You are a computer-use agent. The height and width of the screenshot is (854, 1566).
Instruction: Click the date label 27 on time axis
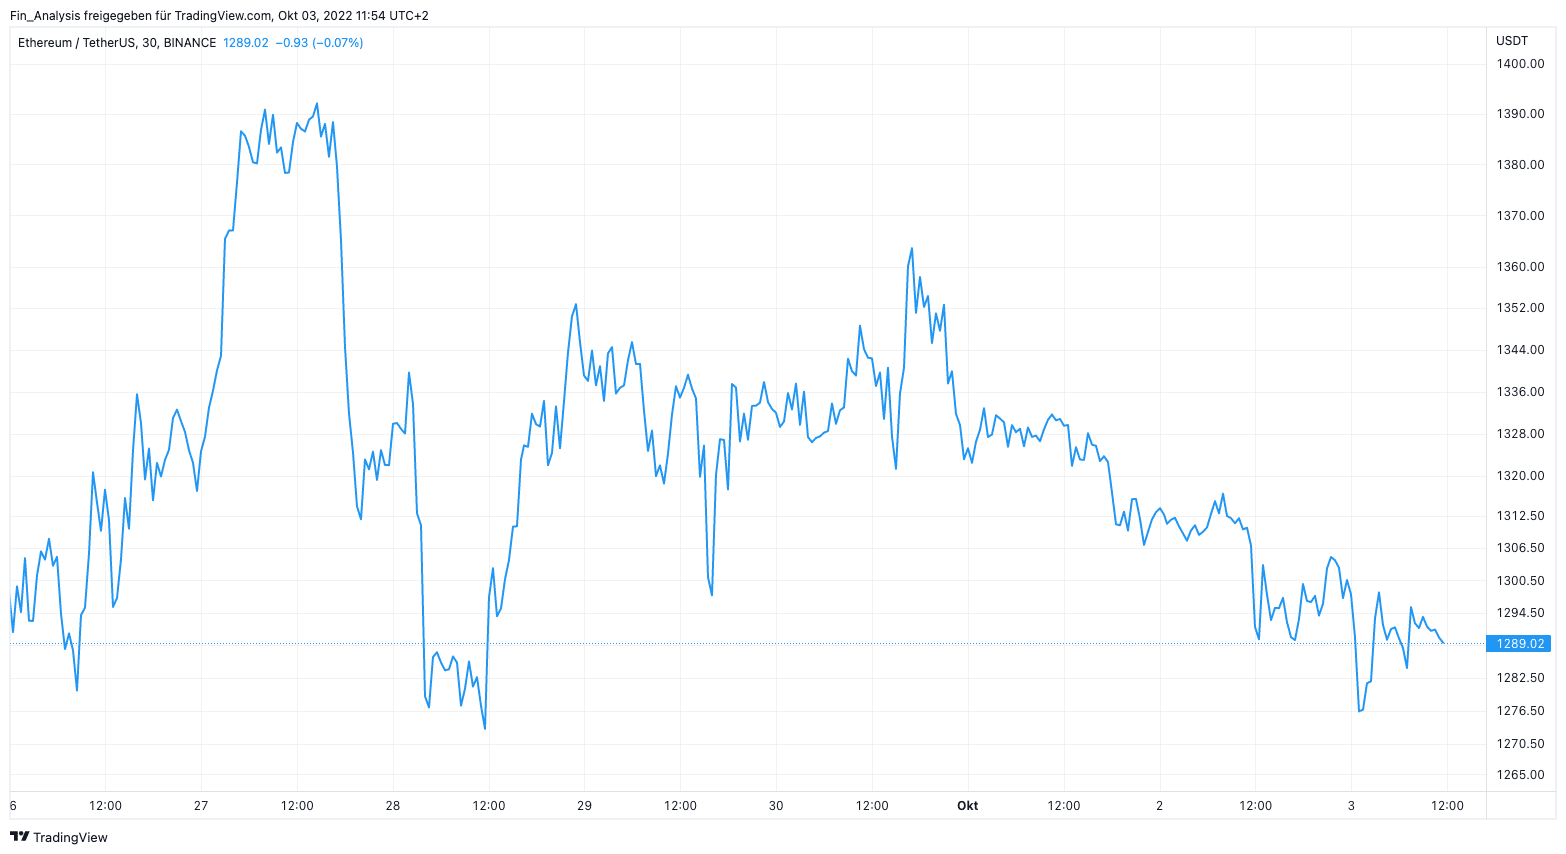(x=201, y=806)
